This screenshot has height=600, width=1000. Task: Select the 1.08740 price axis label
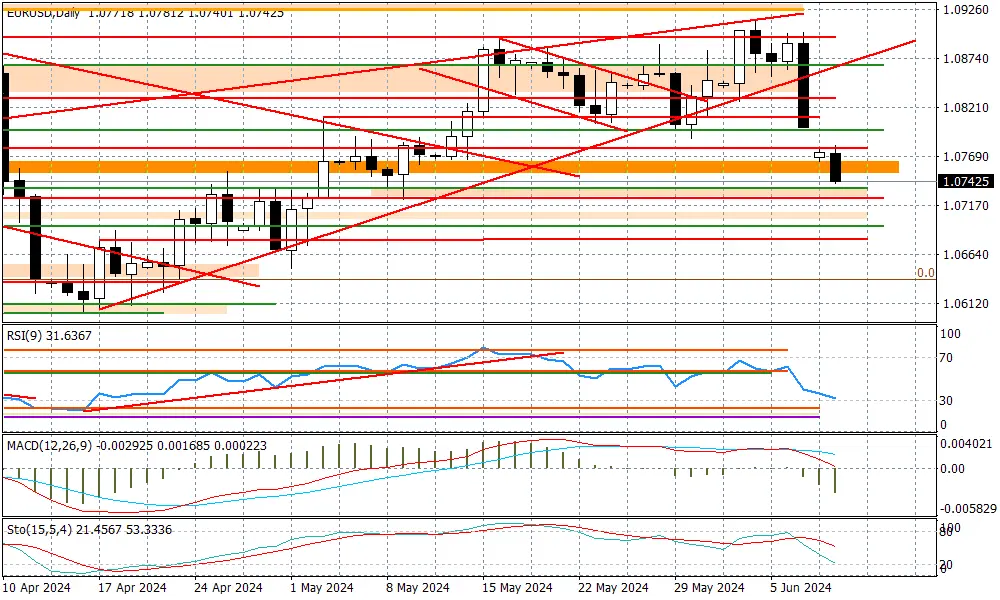(x=966, y=59)
